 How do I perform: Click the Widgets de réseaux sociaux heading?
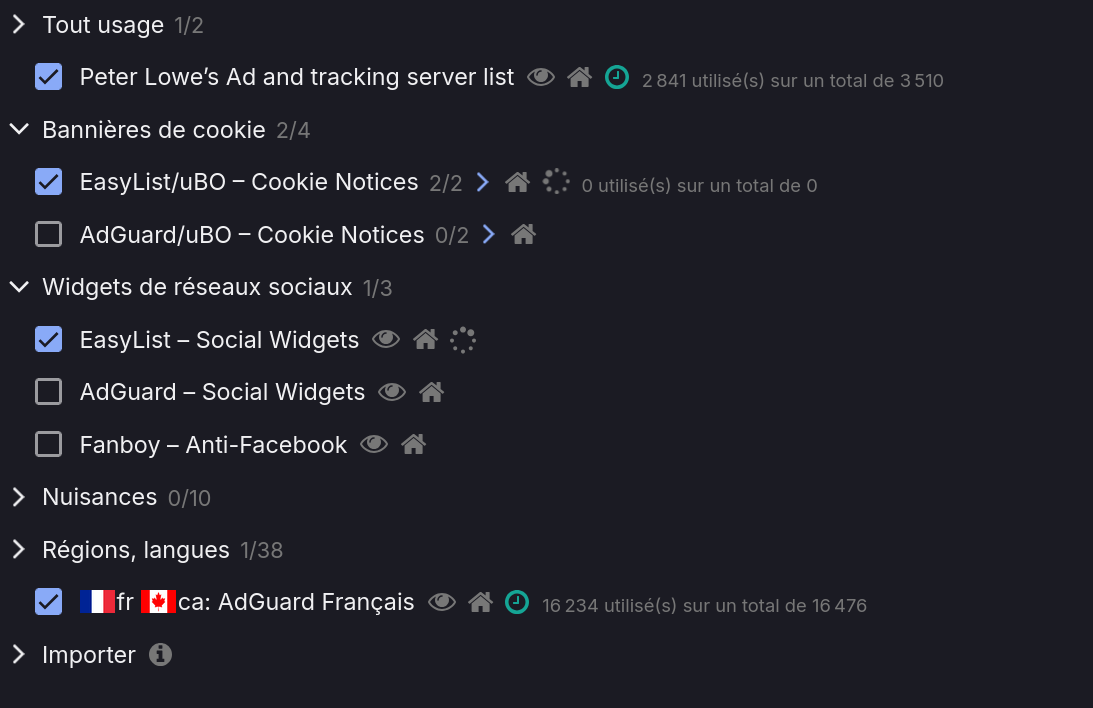click(x=197, y=288)
